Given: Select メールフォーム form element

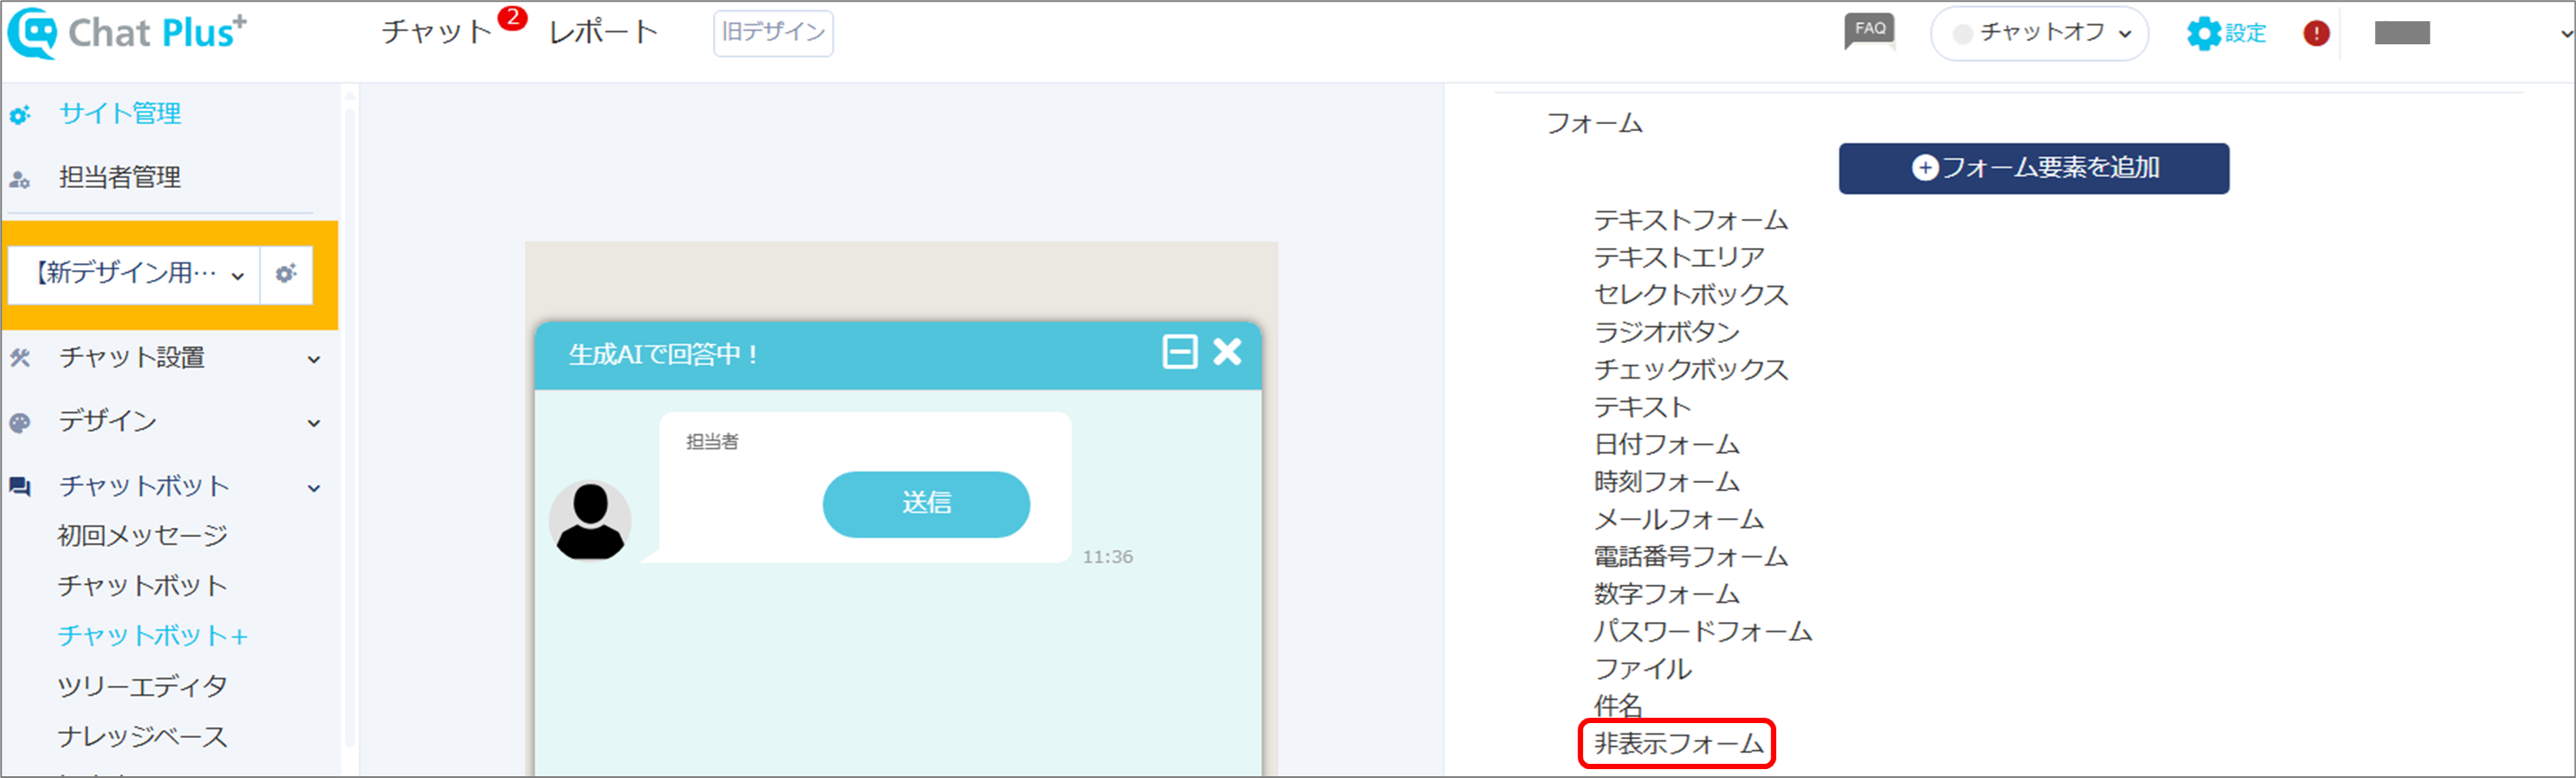Looking at the screenshot, I should click(1679, 519).
